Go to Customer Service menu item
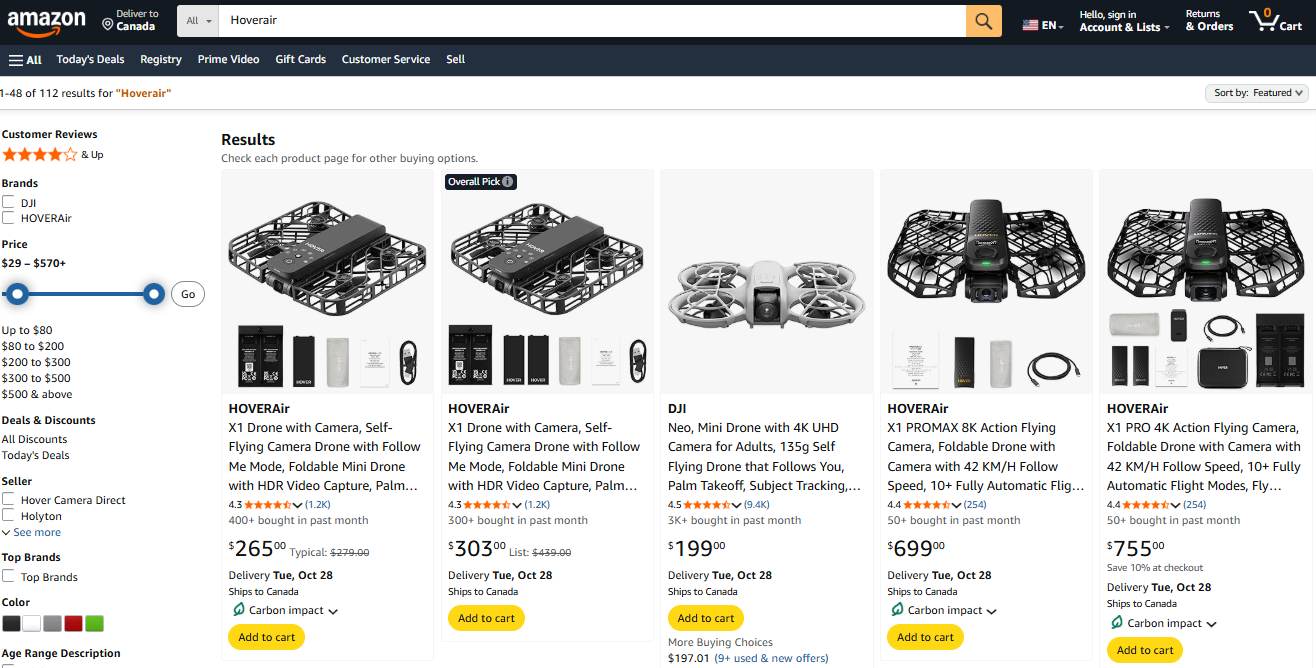 (x=385, y=60)
